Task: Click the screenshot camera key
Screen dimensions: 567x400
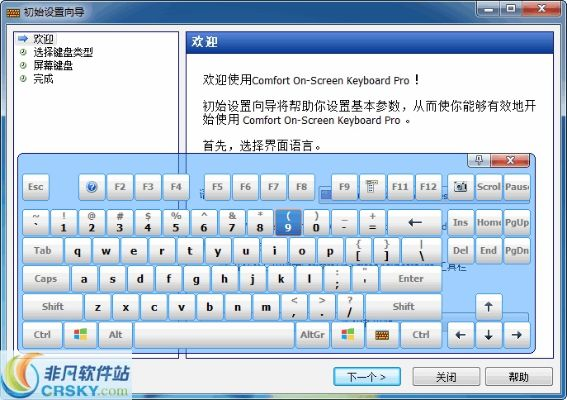Action: pyautogui.click(x=460, y=187)
